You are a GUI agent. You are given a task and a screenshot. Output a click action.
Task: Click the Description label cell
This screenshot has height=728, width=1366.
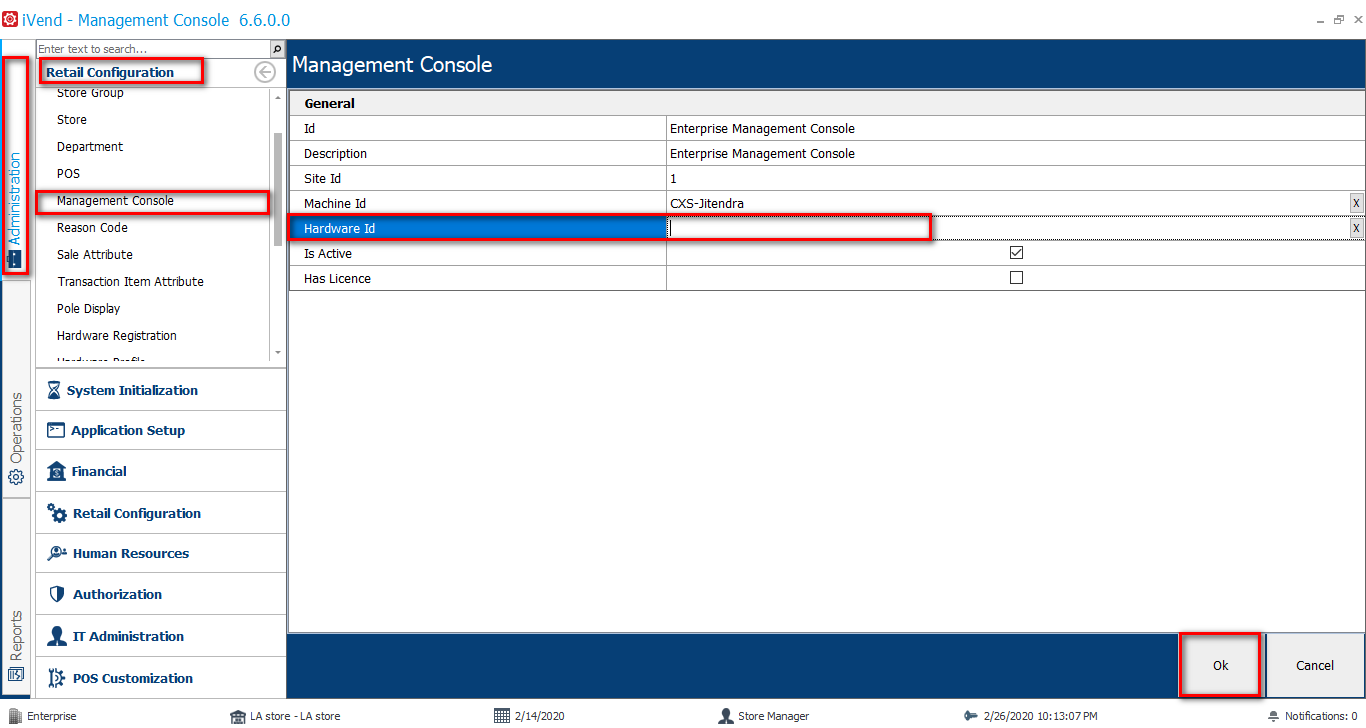478,154
